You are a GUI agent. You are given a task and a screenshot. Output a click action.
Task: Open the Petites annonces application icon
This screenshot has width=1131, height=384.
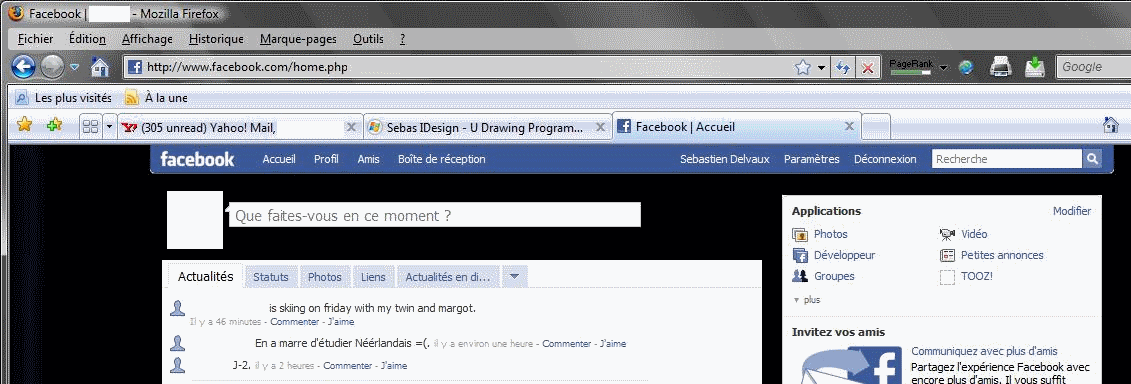pyautogui.click(x=947, y=255)
